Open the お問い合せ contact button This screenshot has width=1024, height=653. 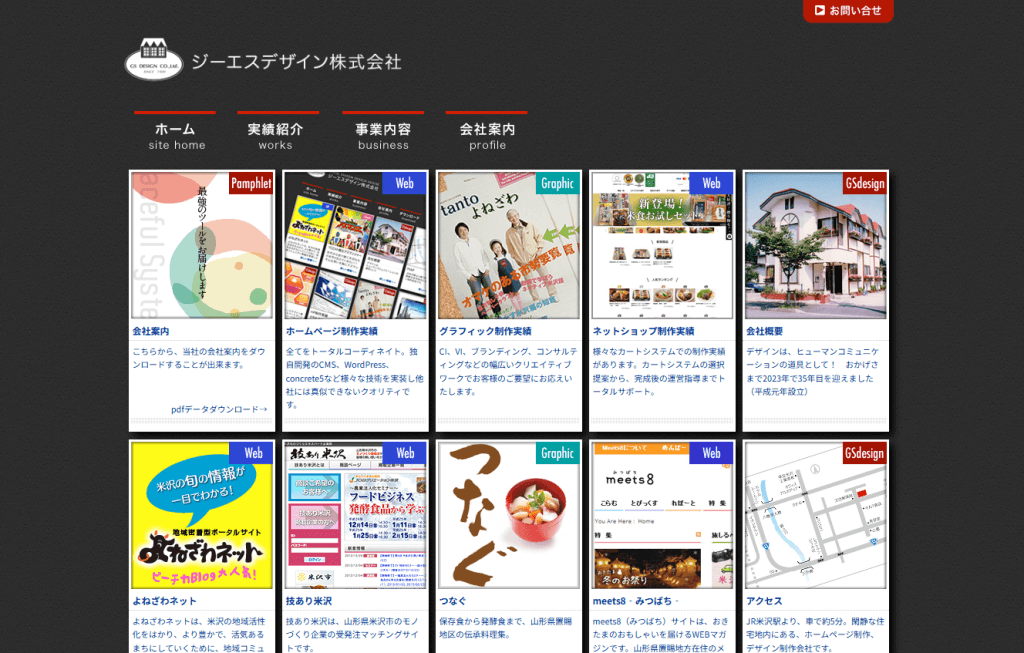(x=848, y=10)
